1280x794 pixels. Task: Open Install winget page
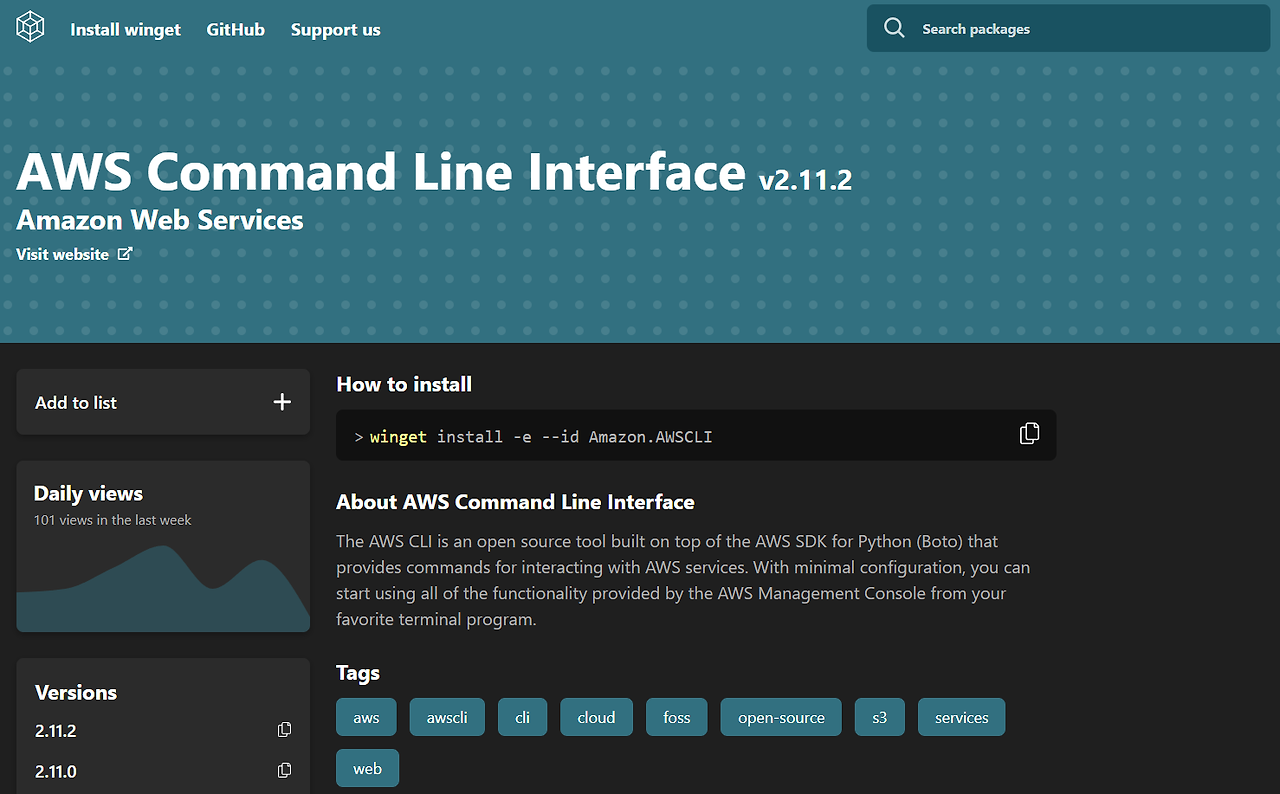pos(126,30)
